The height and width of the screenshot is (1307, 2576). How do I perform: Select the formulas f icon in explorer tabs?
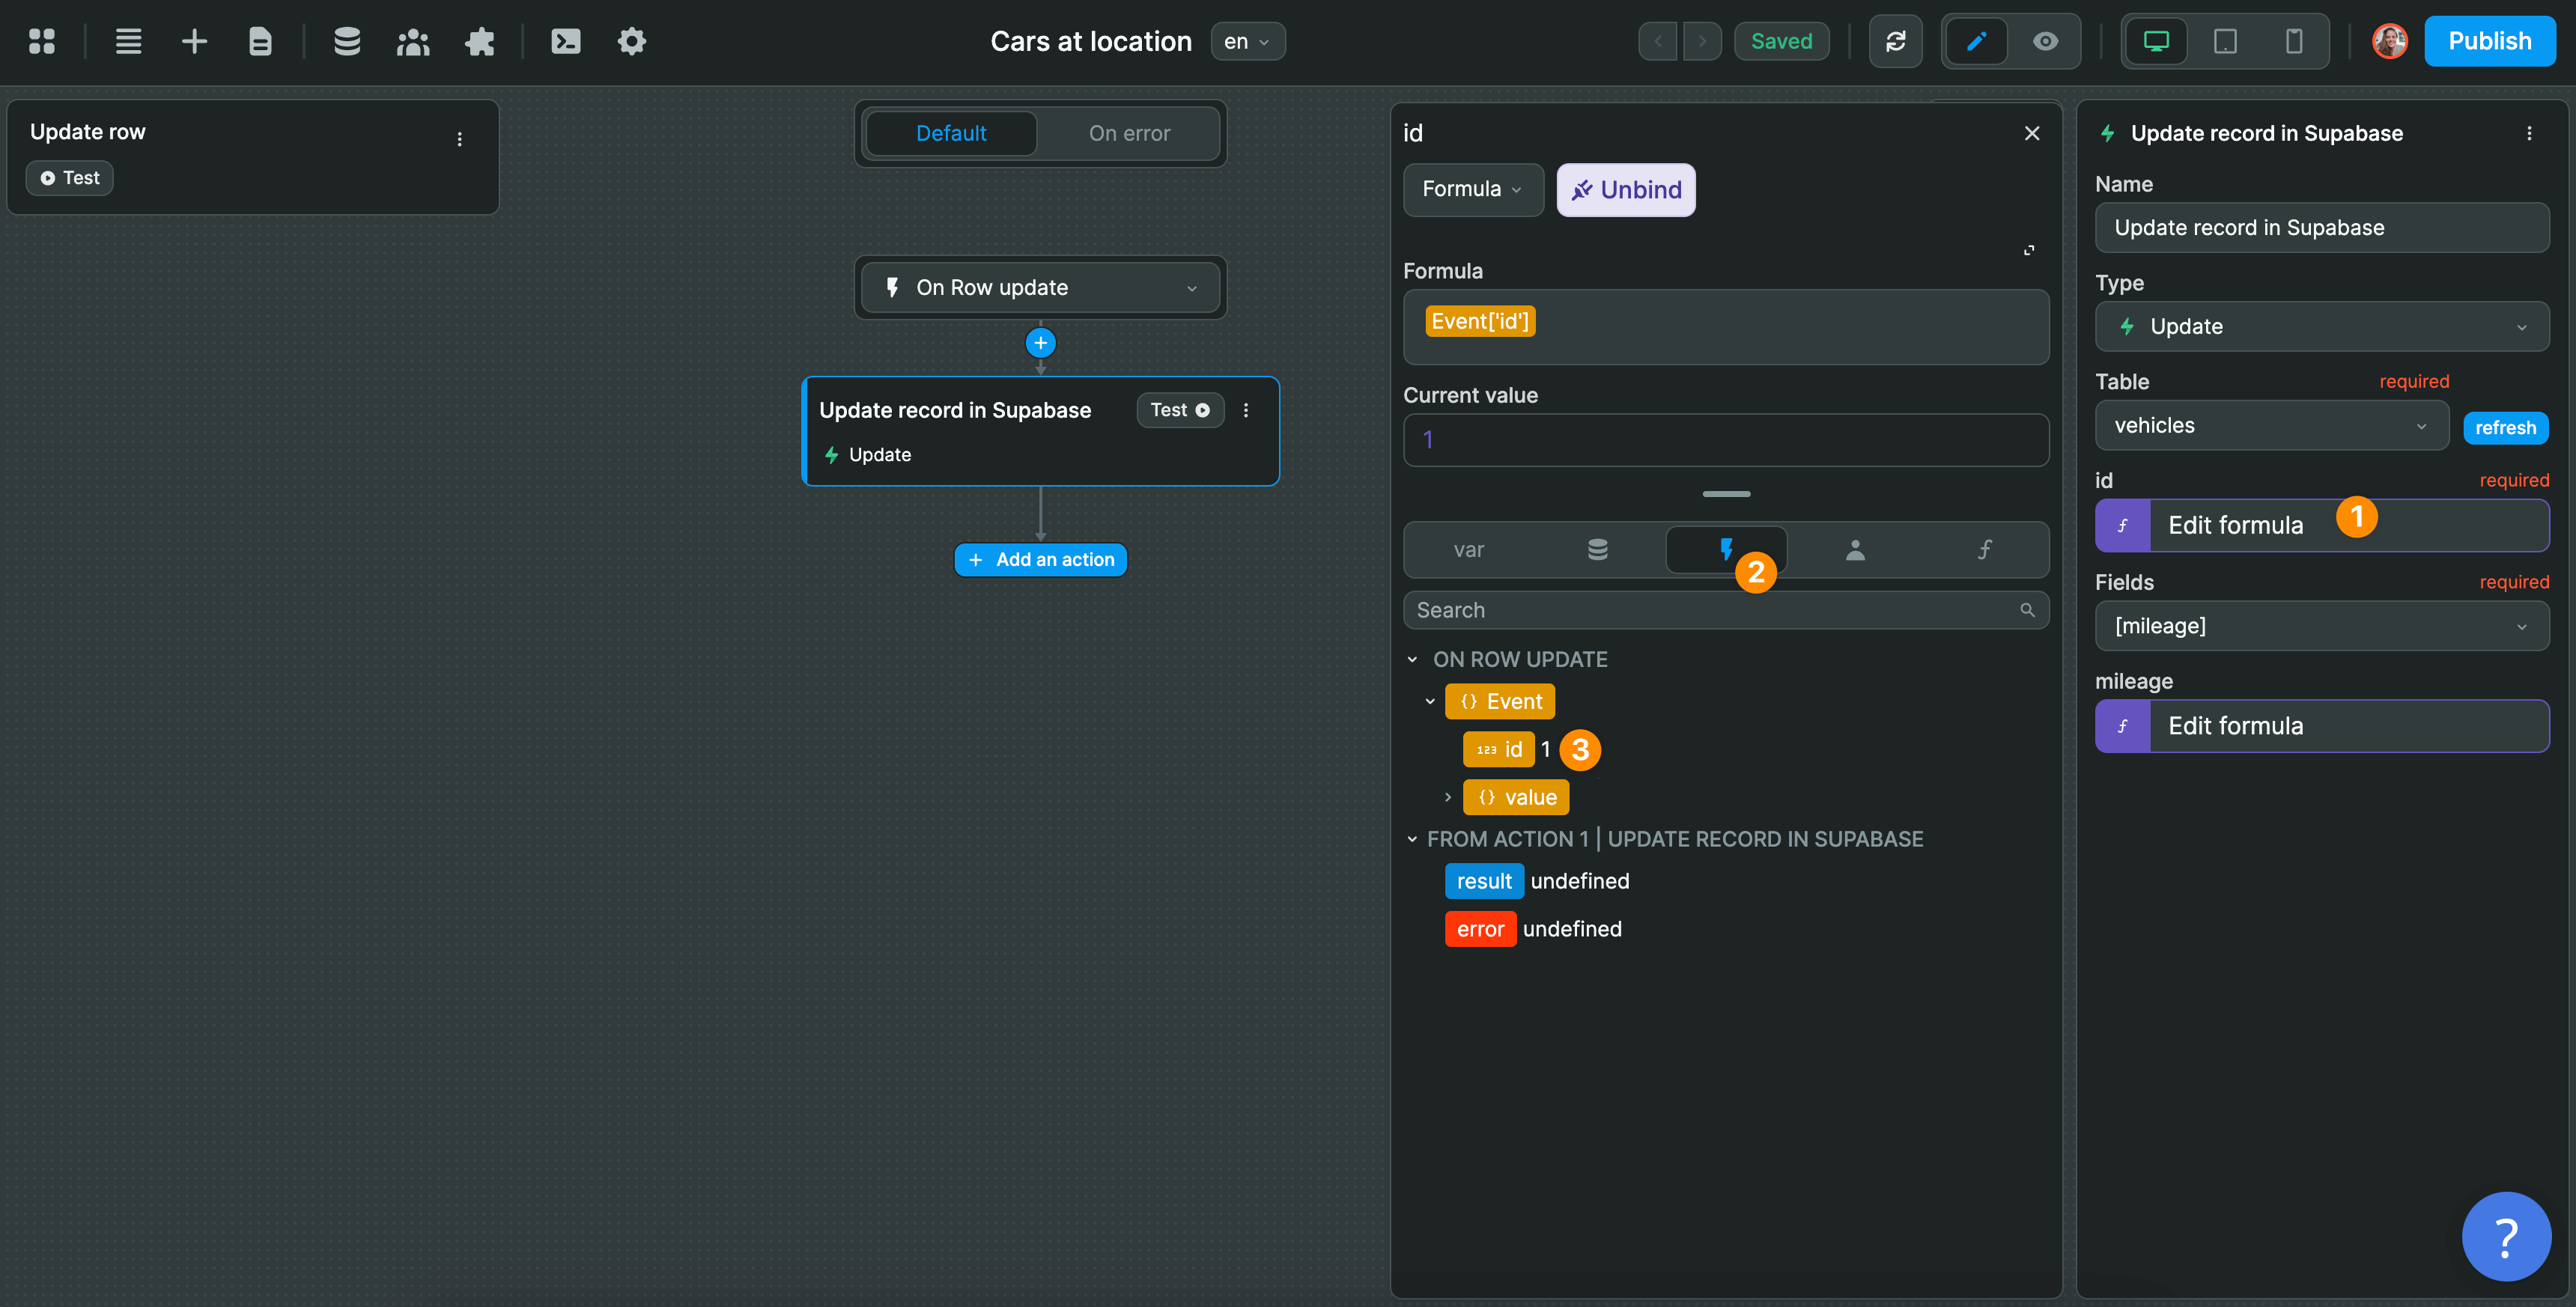click(1984, 549)
